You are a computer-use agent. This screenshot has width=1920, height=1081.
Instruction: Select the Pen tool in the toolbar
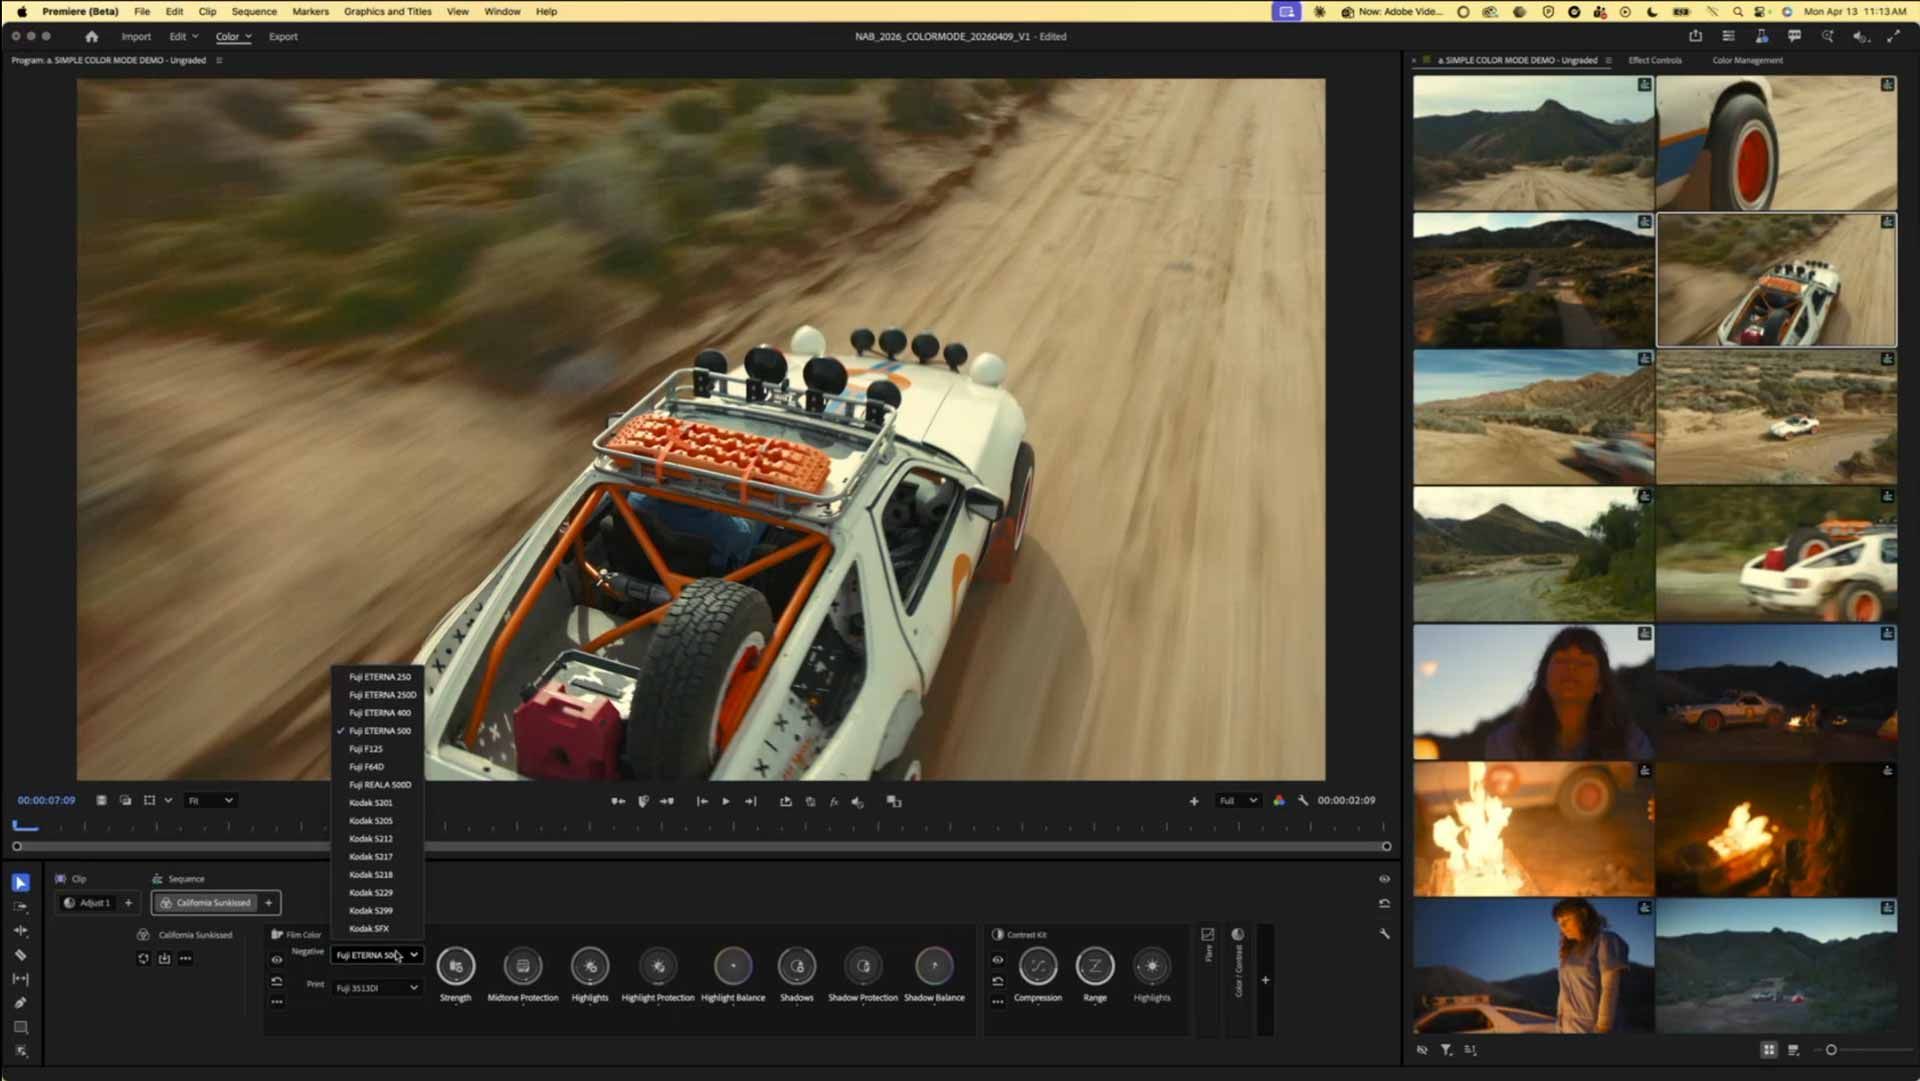click(20, 1003)
